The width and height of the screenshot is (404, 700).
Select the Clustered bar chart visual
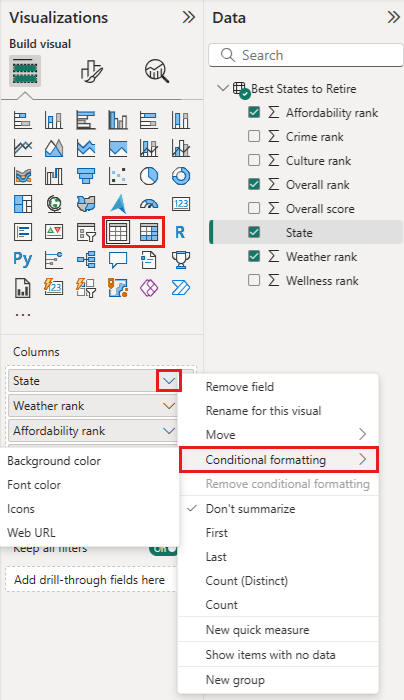click(86, 120)
